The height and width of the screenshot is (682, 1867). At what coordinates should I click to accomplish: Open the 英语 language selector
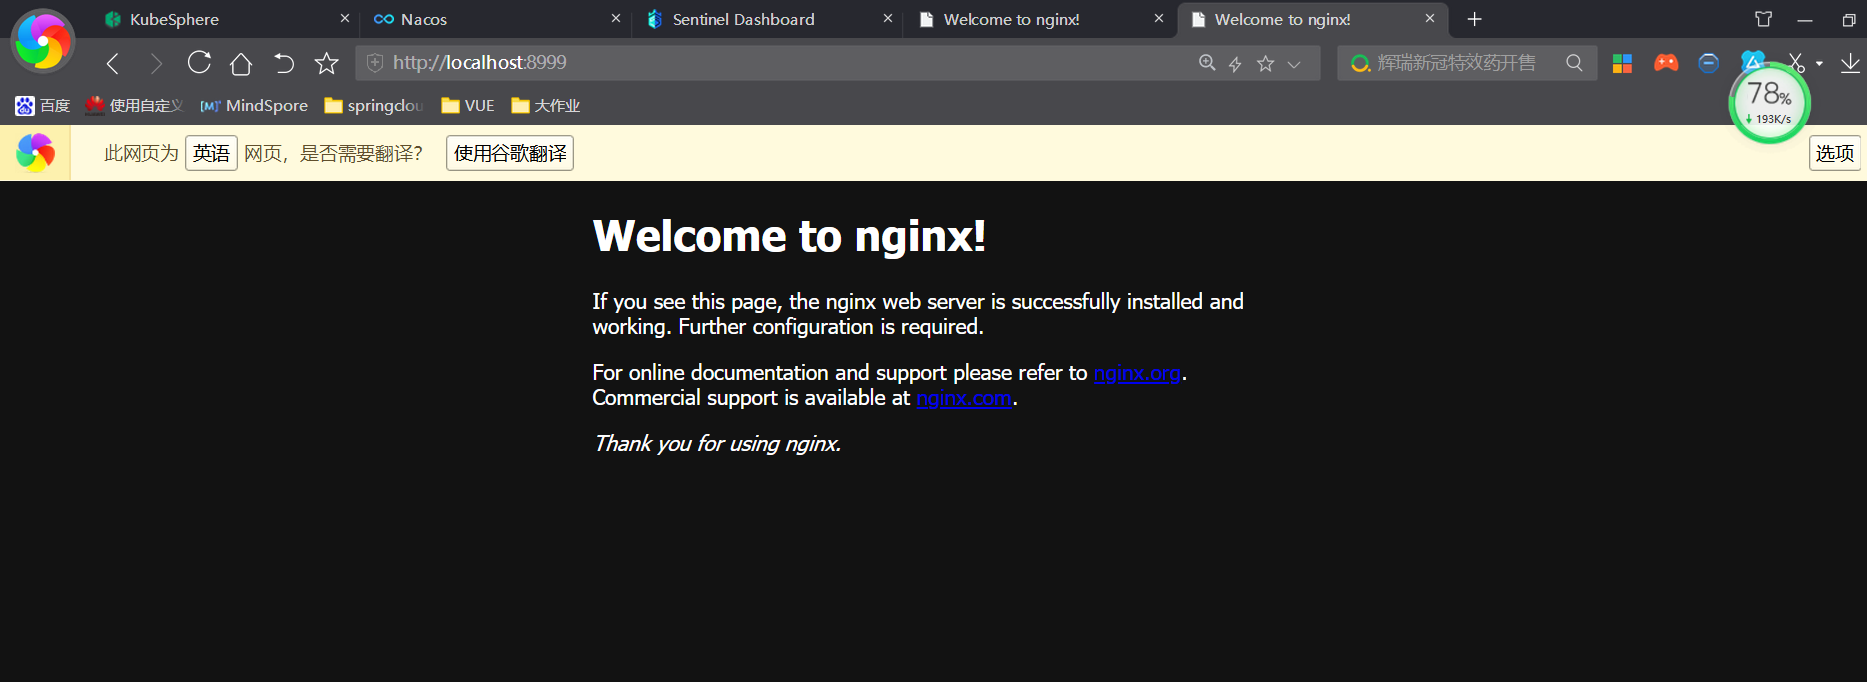pyautogui.click(x=211, y=153)
